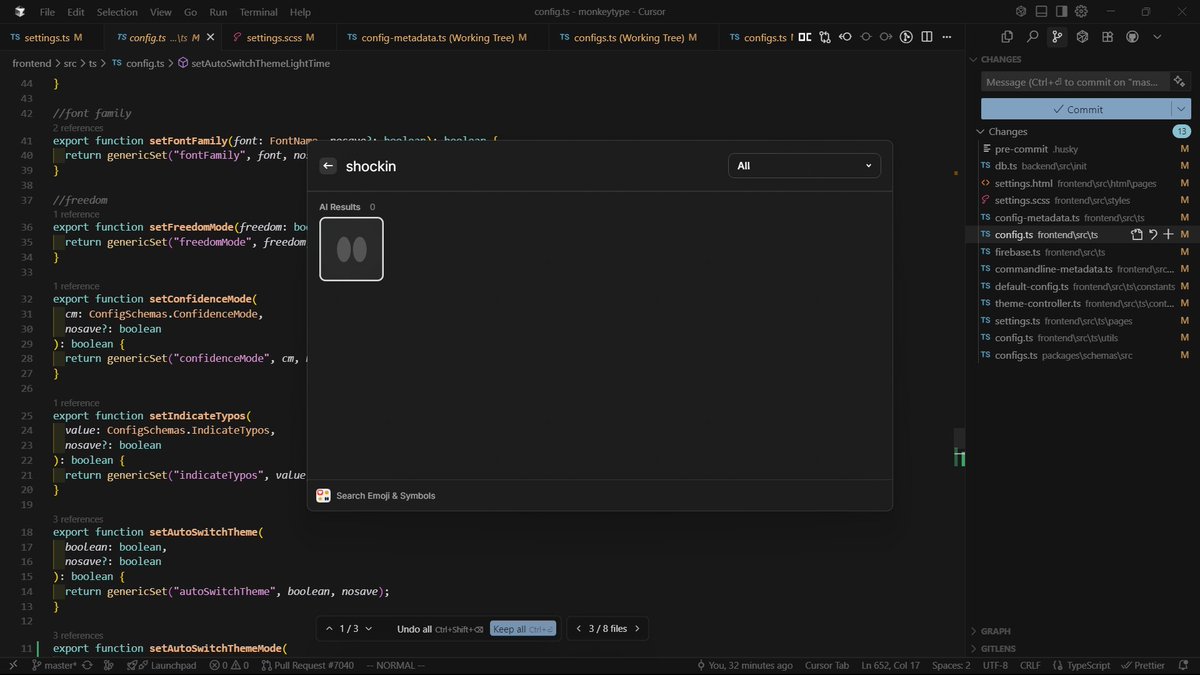Click Keep all in the review bar
This screenshot has height=675, width=1200.
[522, 629]
